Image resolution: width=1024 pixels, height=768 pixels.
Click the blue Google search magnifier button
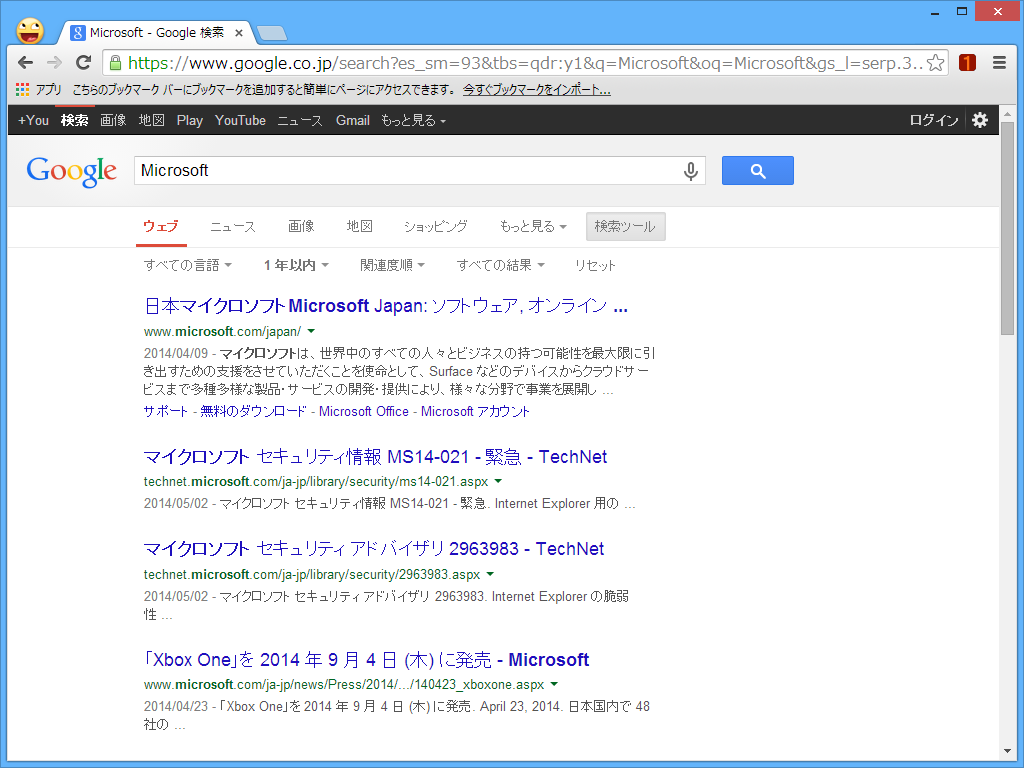point(757,170)
